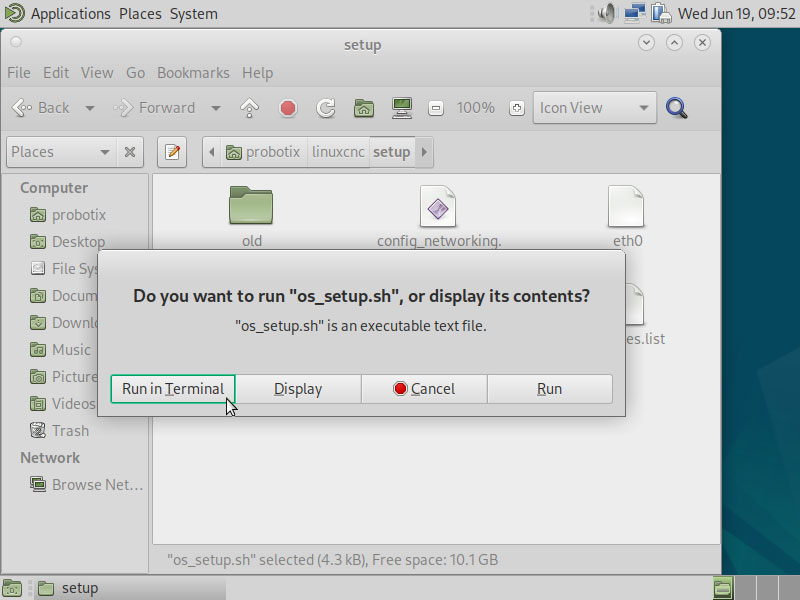This screenshot has height=600, width=800.
Task: Toggle the location text entry button
Action: 173,152
